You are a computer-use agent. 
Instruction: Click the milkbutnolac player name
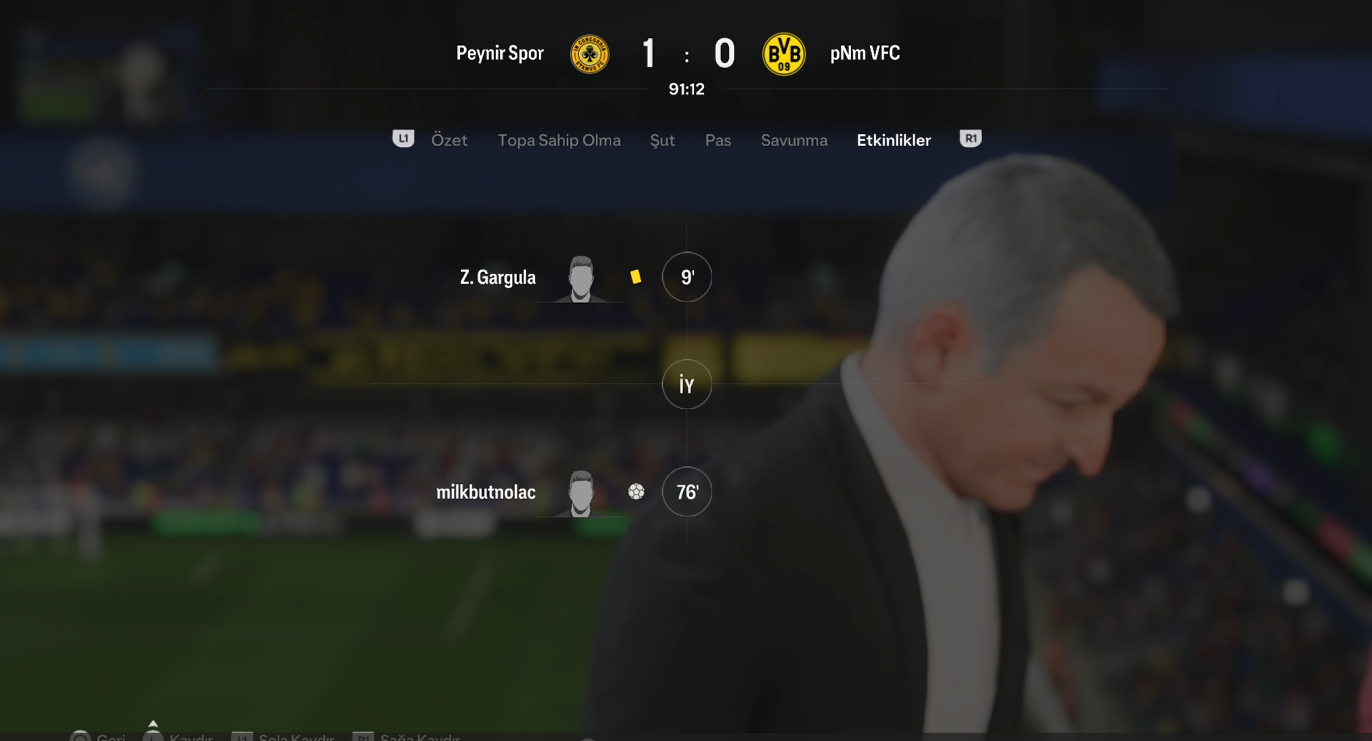click(486, 492)
